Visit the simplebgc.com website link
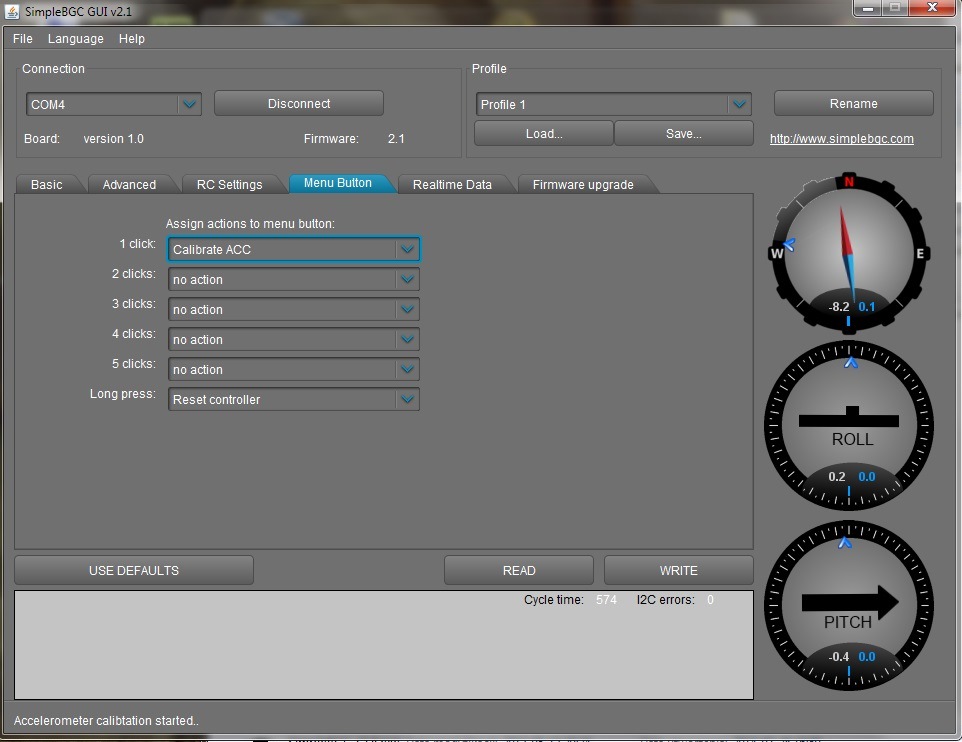The image size is (962, 742). (841, 139)
